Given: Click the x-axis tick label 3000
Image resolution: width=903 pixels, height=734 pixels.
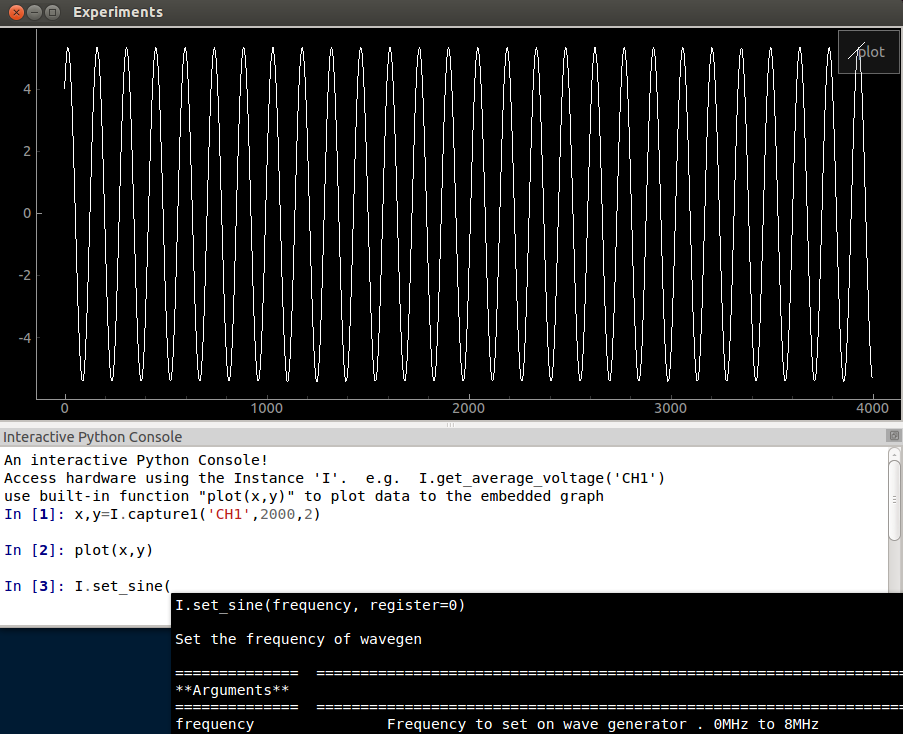Looking at the screenshot, I should 670,408.
